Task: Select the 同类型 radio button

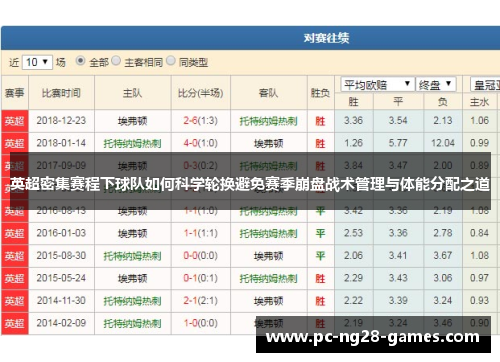Action: pyautogui.click(x=171, y=61)
